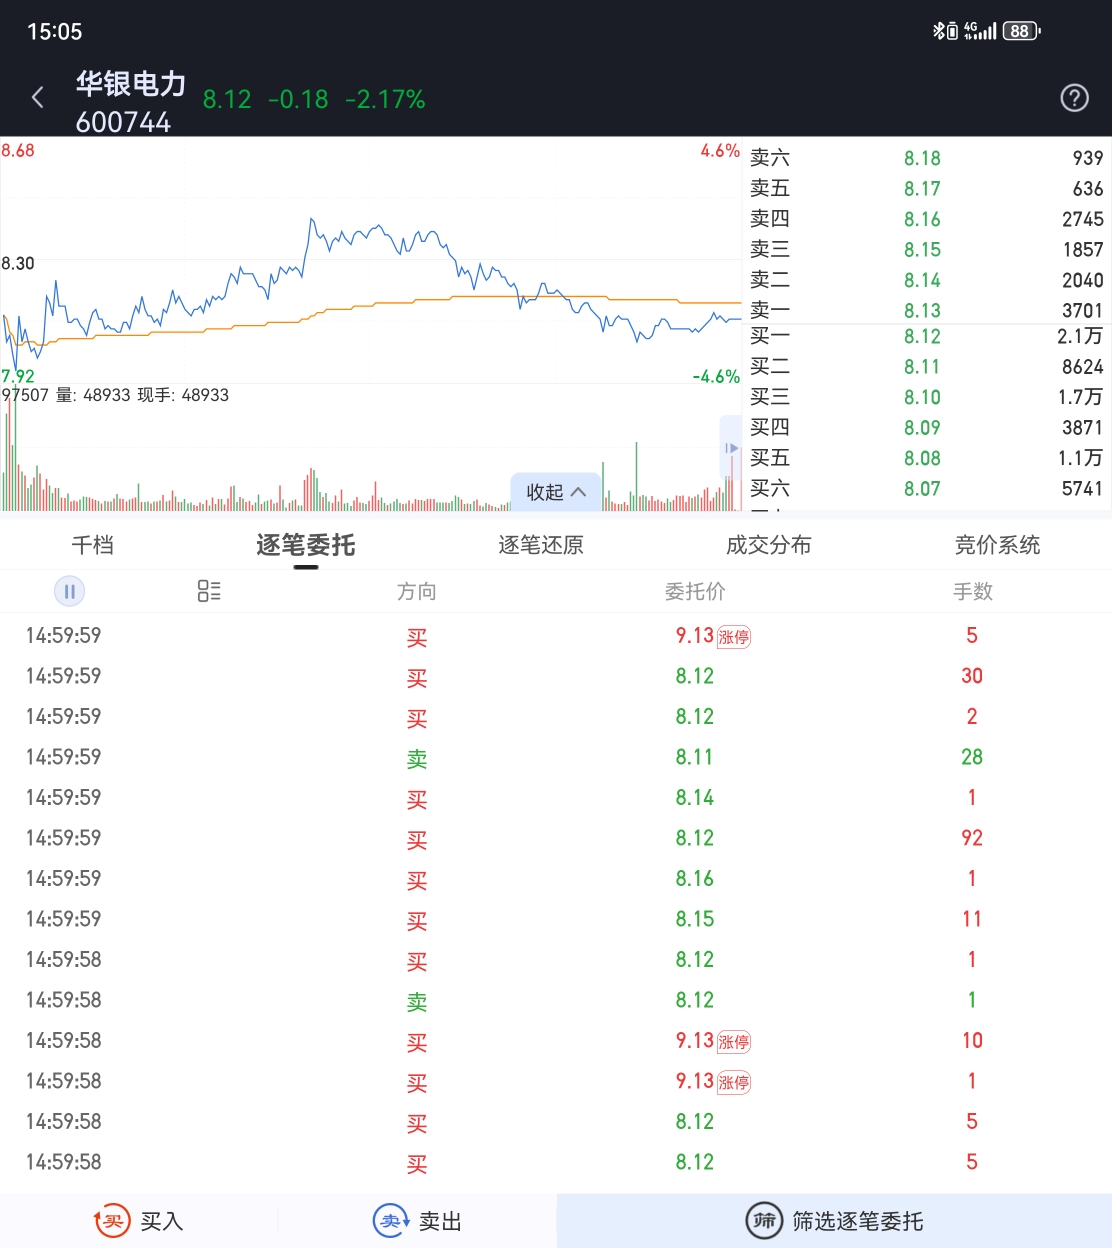This screenshot has height=1248, width=1112.
Task: Select the 卖二 8.14 quote row
Action: 927,280
